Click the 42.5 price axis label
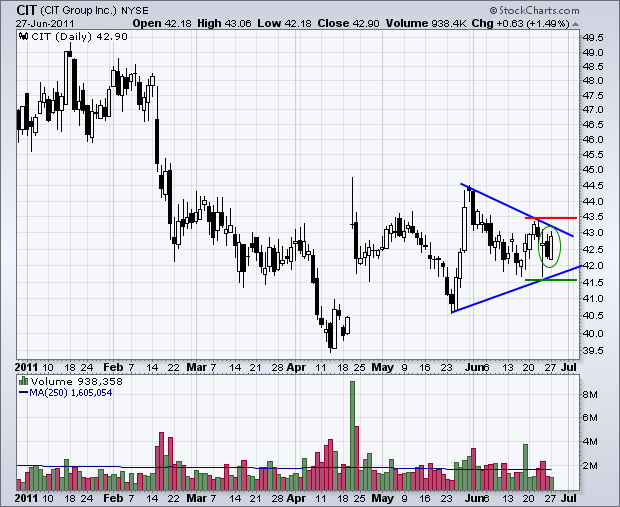 point(594,250)
